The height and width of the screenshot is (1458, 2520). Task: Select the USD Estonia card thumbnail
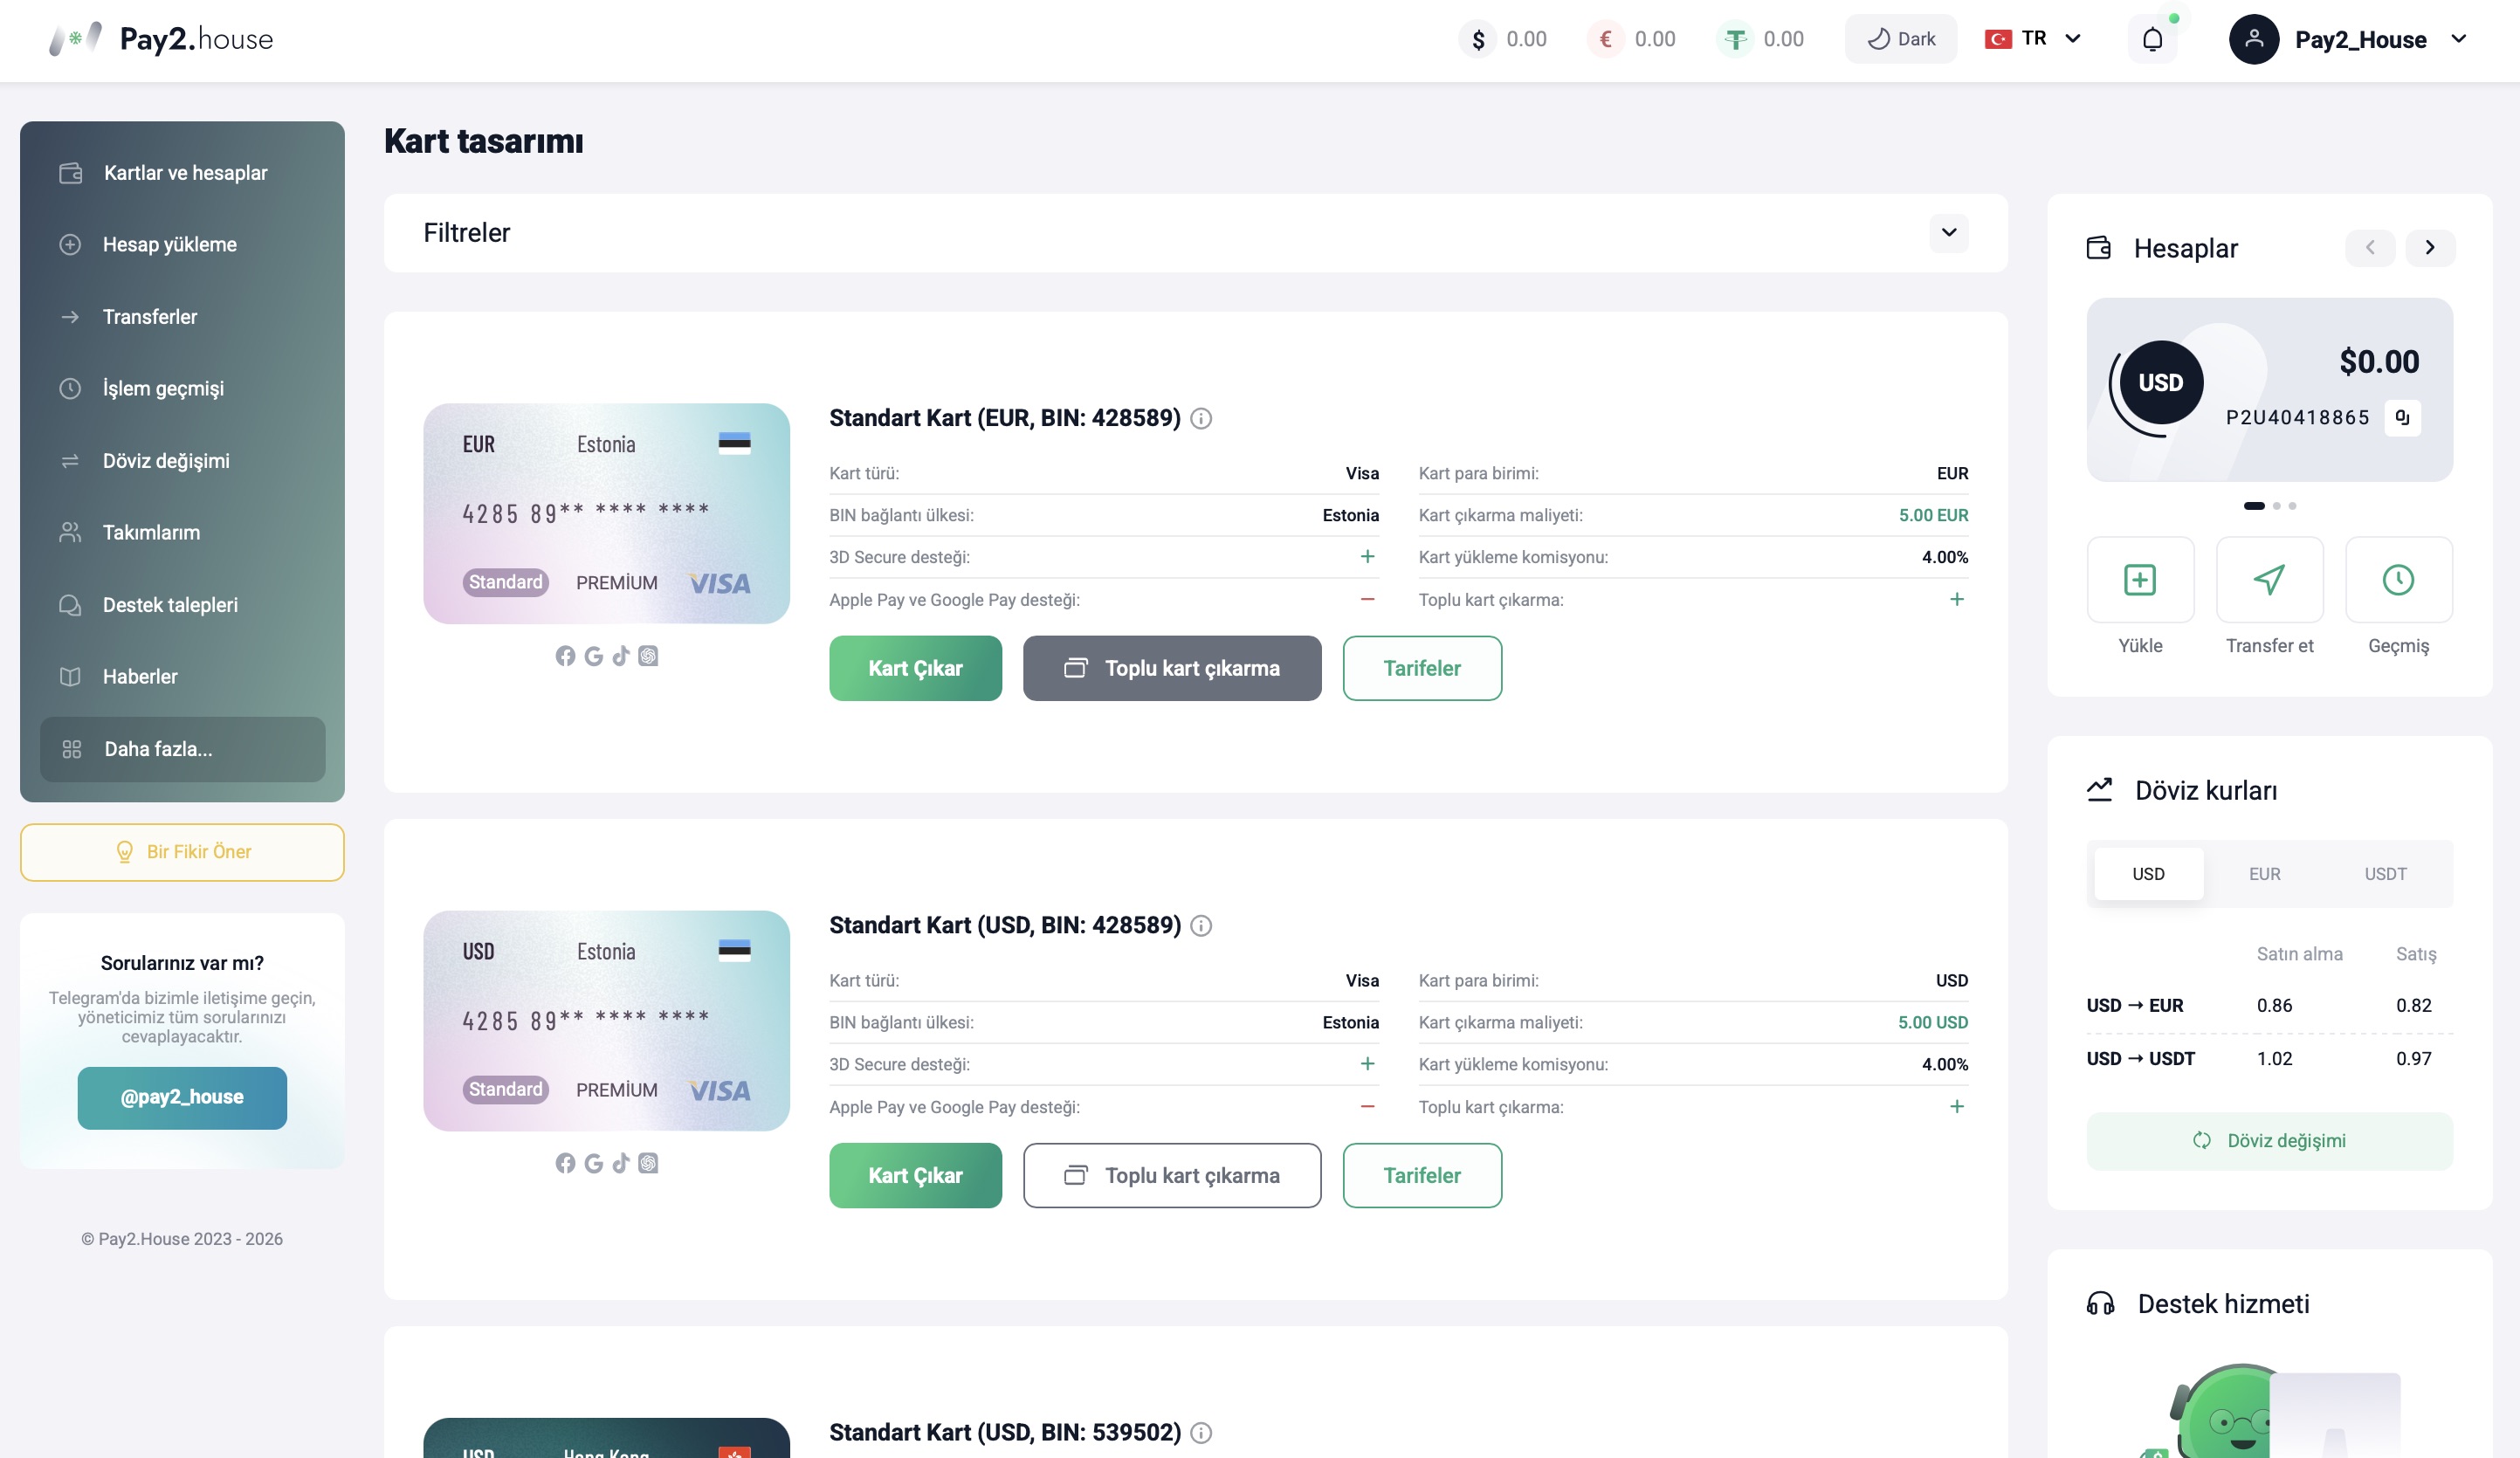pos(606,1020)
